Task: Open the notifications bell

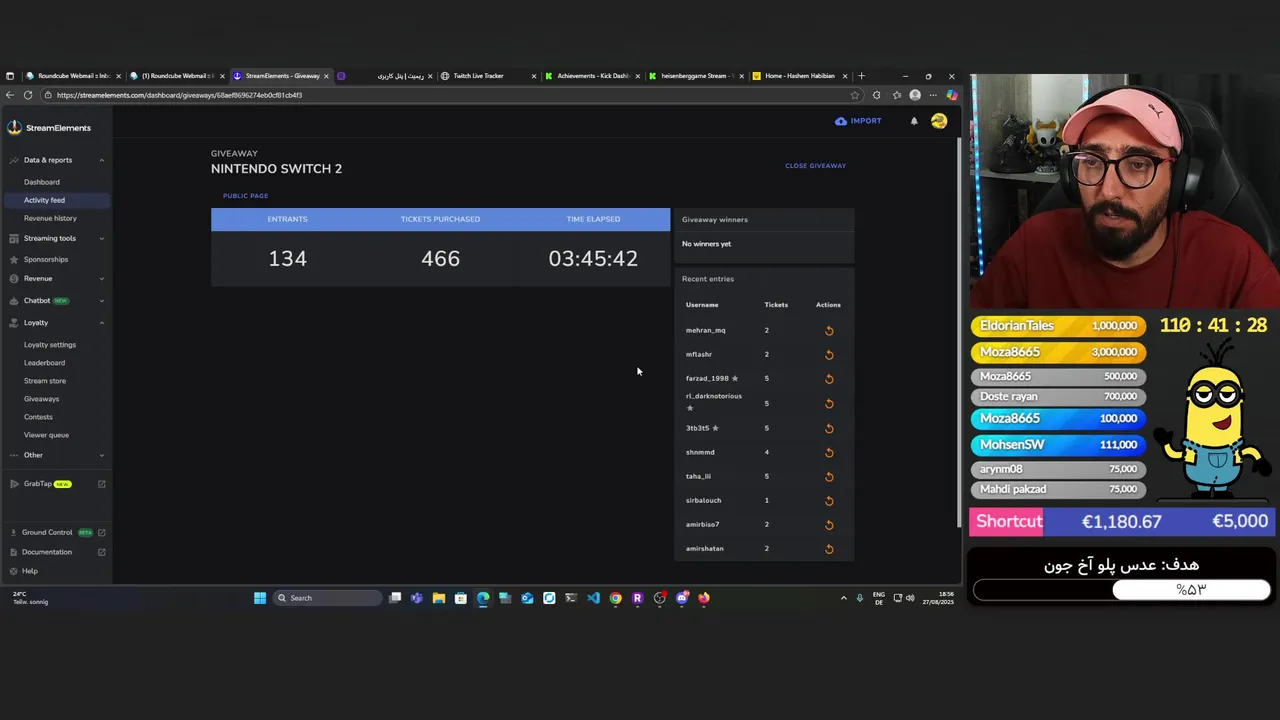Action: tap(914, 121)
